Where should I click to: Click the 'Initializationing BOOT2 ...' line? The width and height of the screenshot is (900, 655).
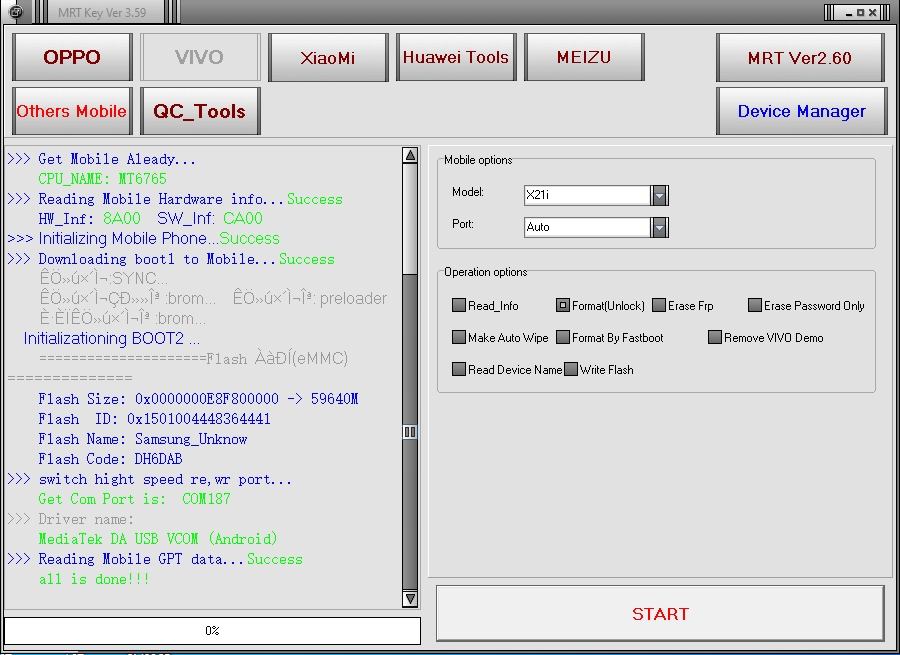(x=112, y=339)
